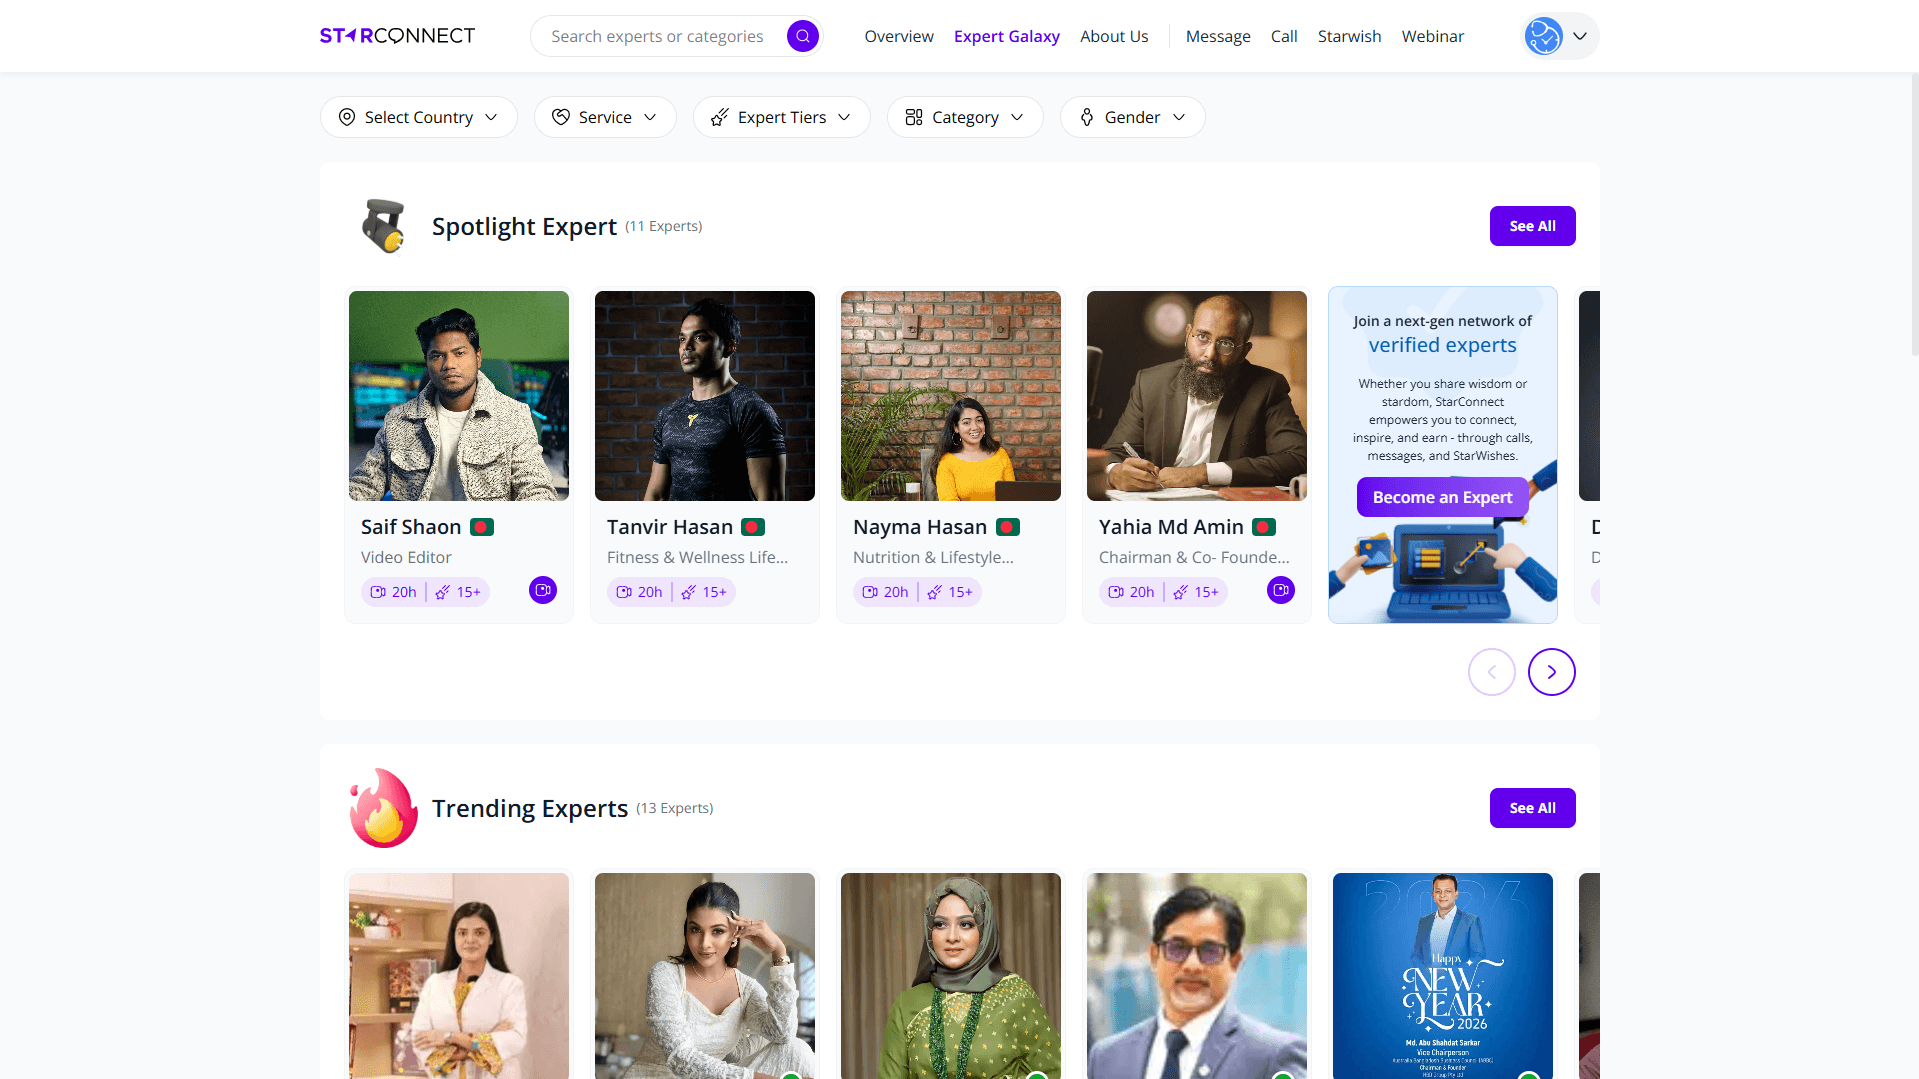Click video call icon on Saif Shaon card

543,590
